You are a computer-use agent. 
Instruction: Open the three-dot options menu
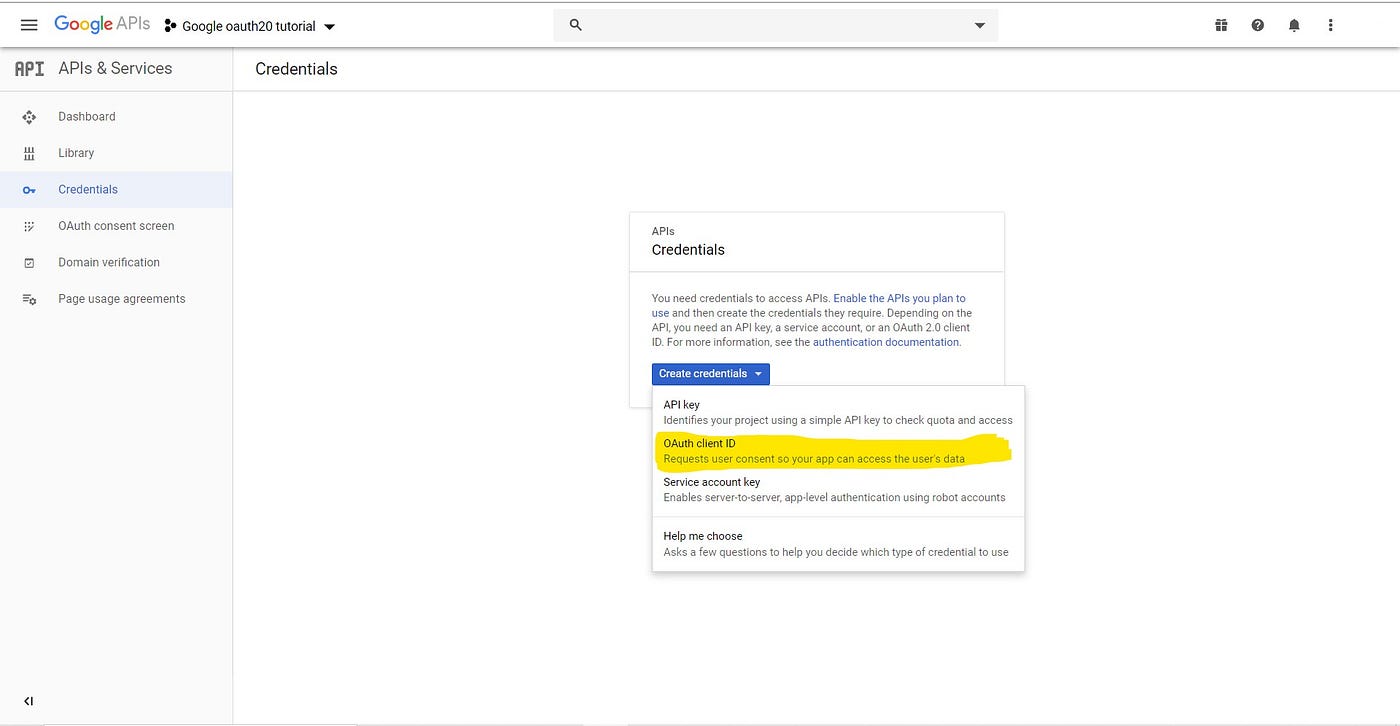click(x=1331, y=25)
